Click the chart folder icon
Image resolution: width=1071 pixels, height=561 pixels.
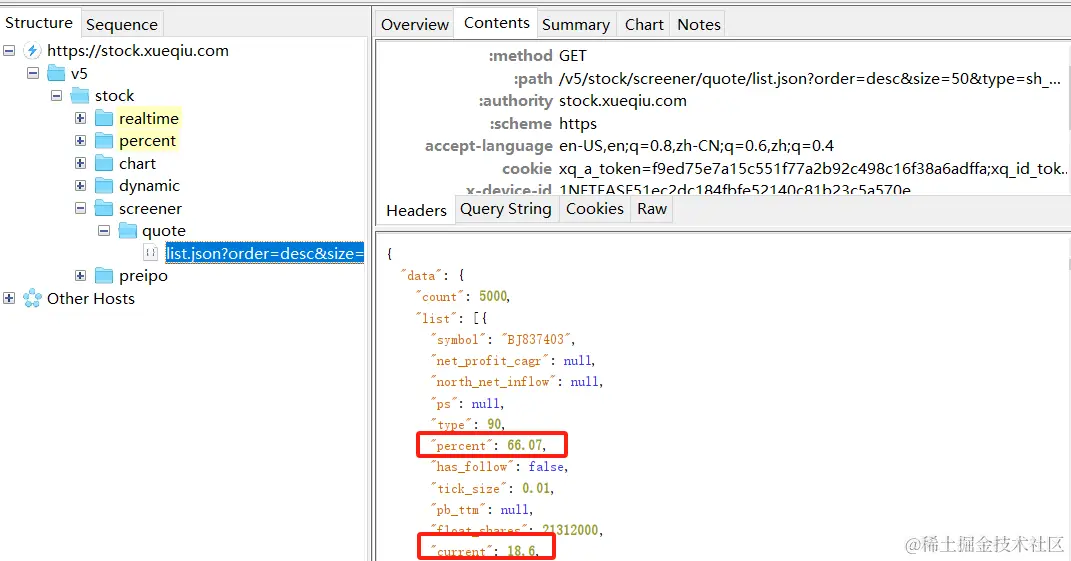[104, 163]
